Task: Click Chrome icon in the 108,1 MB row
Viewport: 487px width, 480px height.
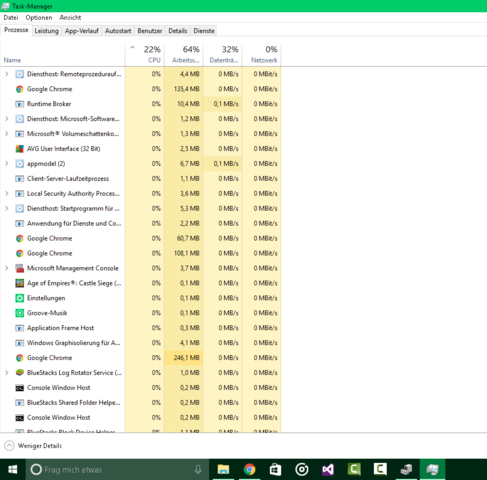Action: point(20,253)
